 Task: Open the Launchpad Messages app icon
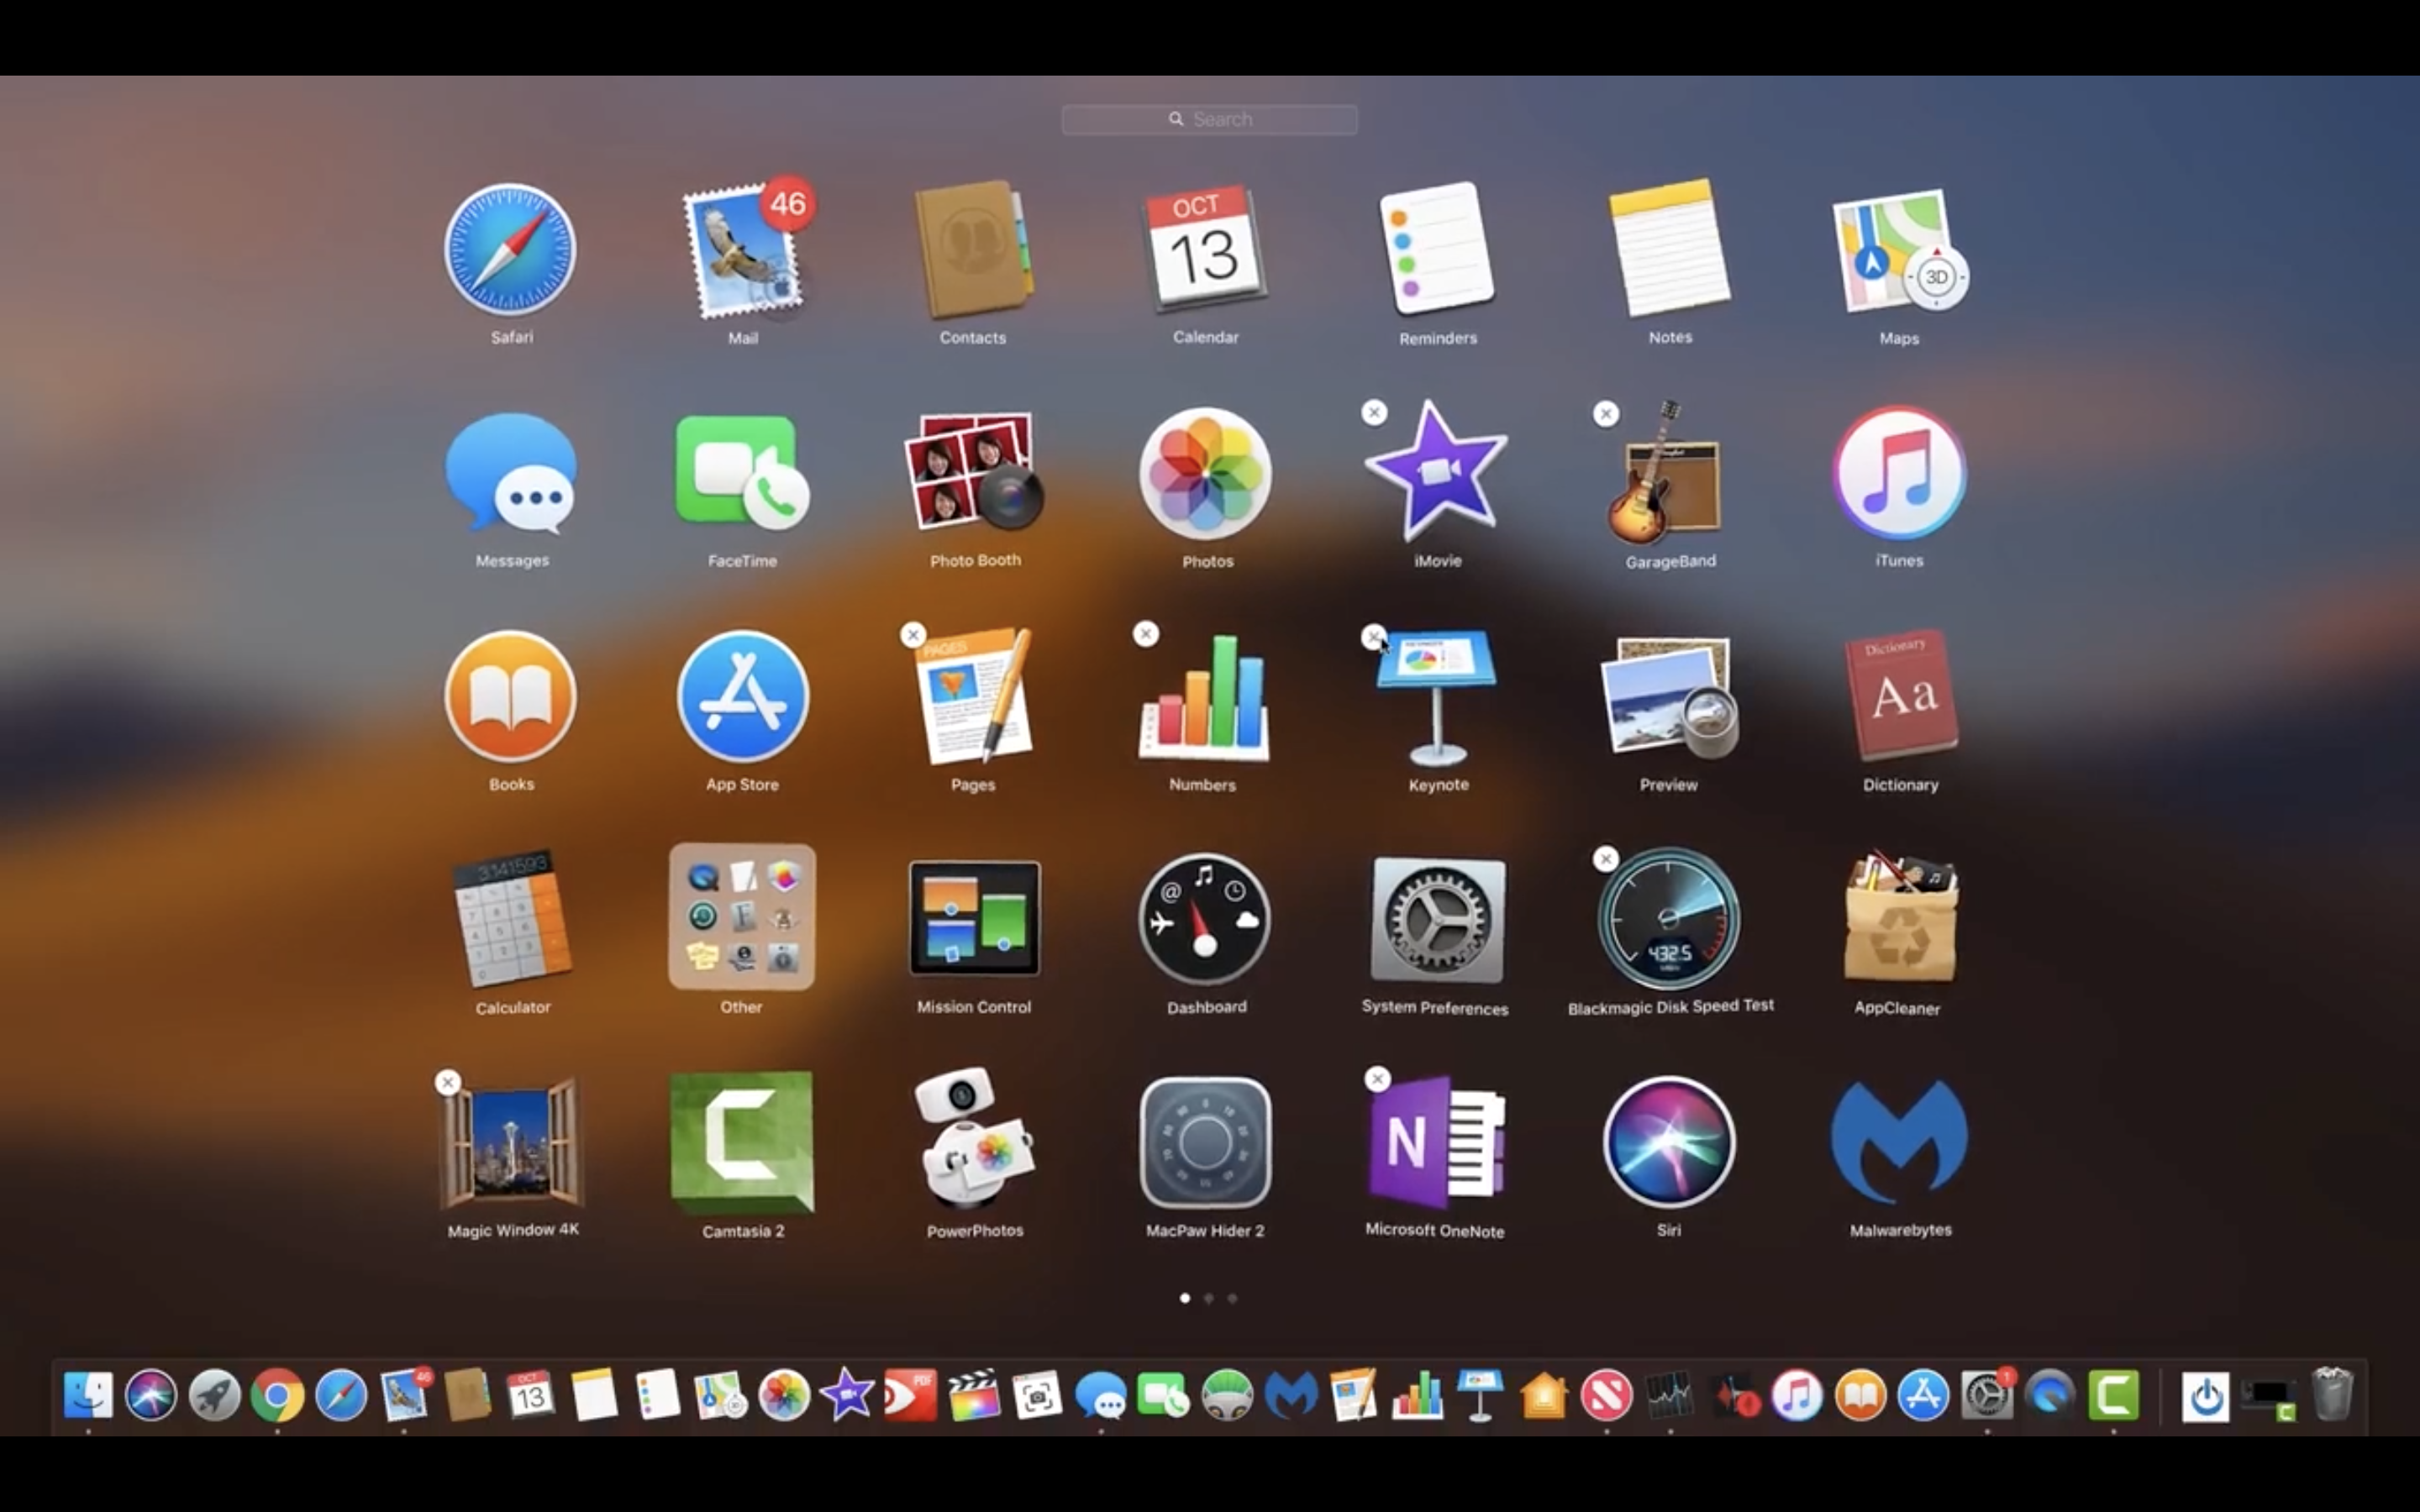coord(511,474)
